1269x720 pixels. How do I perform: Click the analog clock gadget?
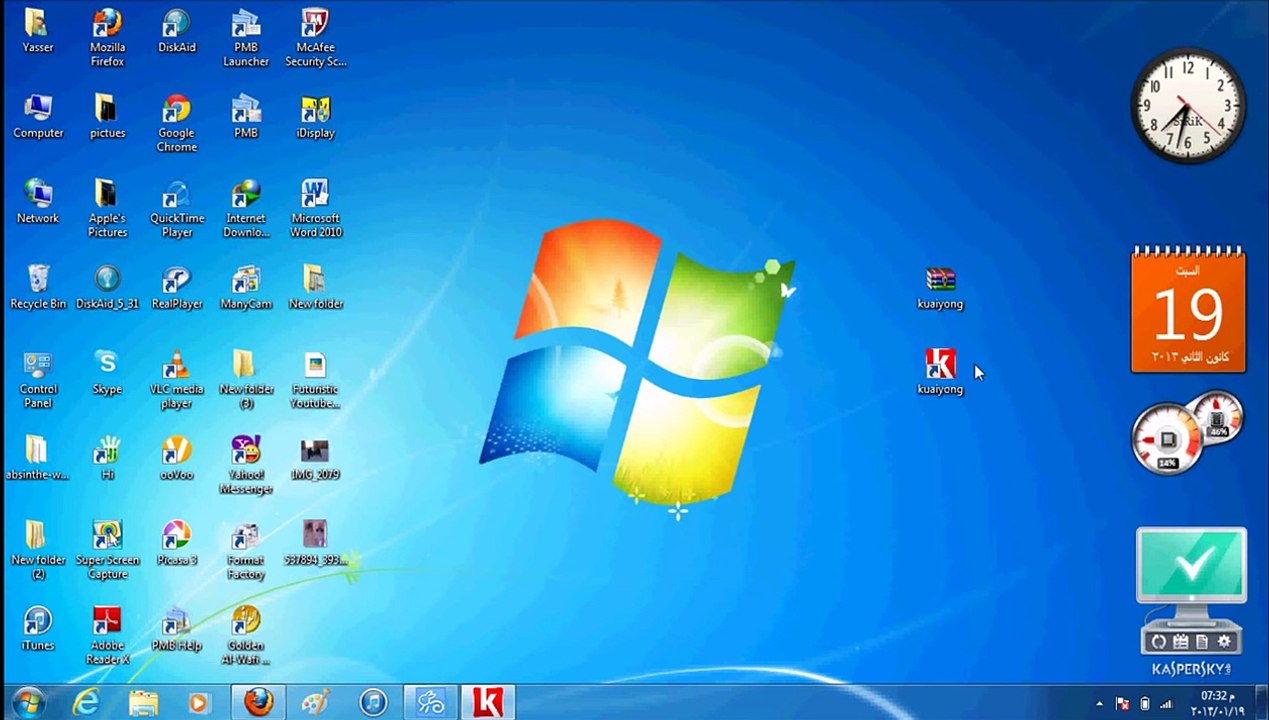click(x=1188, y=105)
